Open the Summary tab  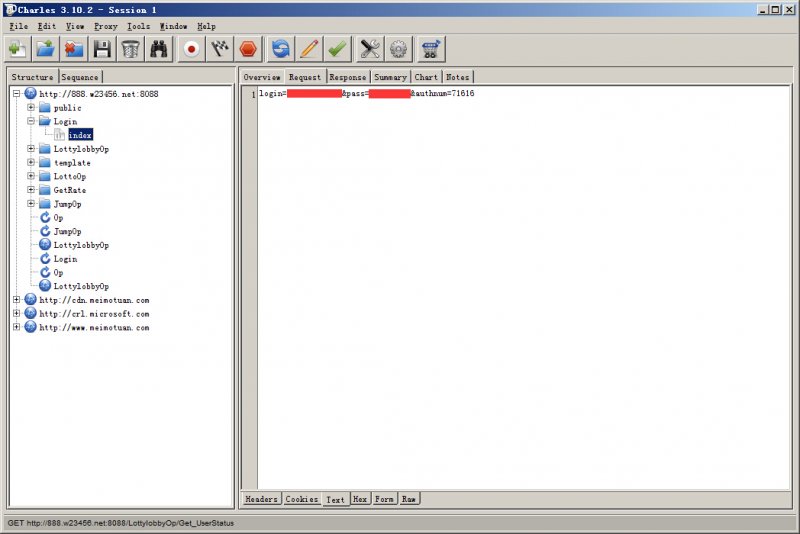[x=391, y=77]
